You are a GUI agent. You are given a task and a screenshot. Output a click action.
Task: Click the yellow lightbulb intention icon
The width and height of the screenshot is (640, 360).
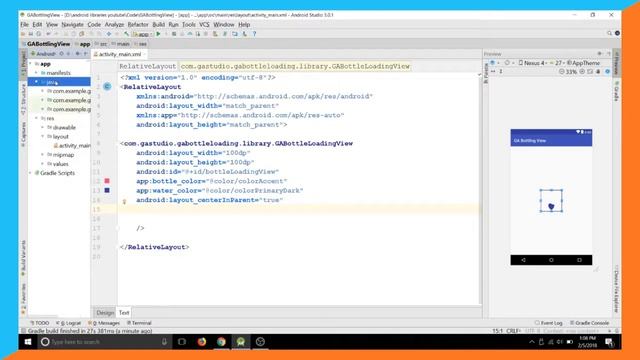coord(124,201)
